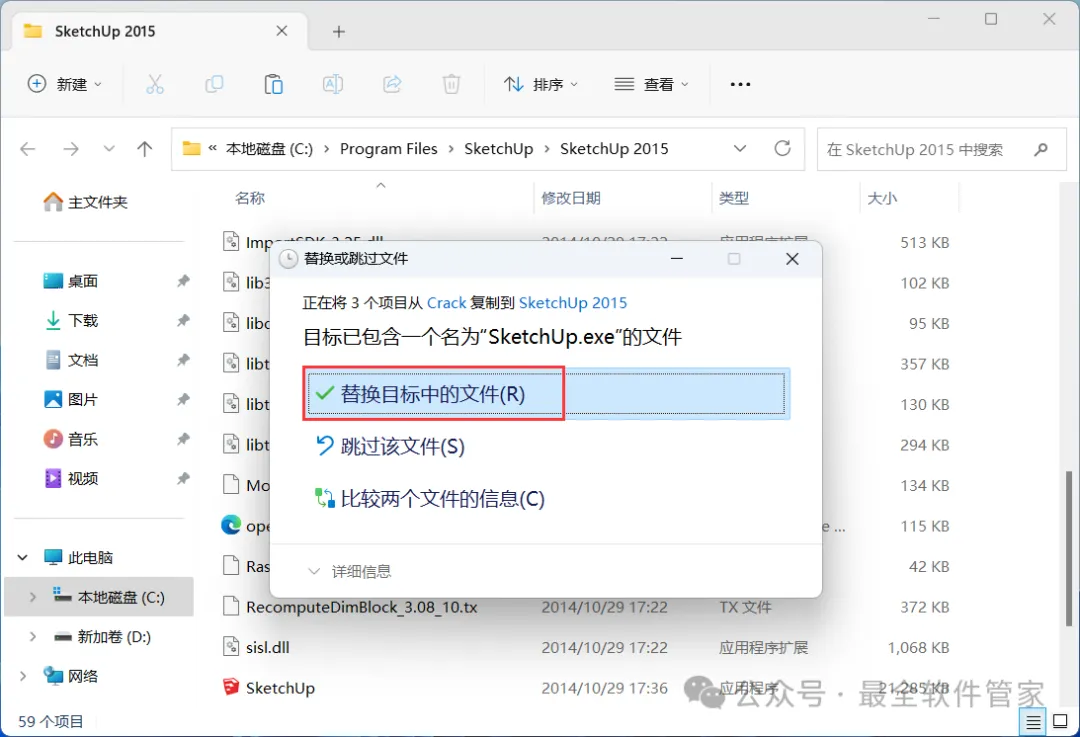Open the New item dropdown
The width and height of the screenshot is (1080, 737).
click(64, 84)
